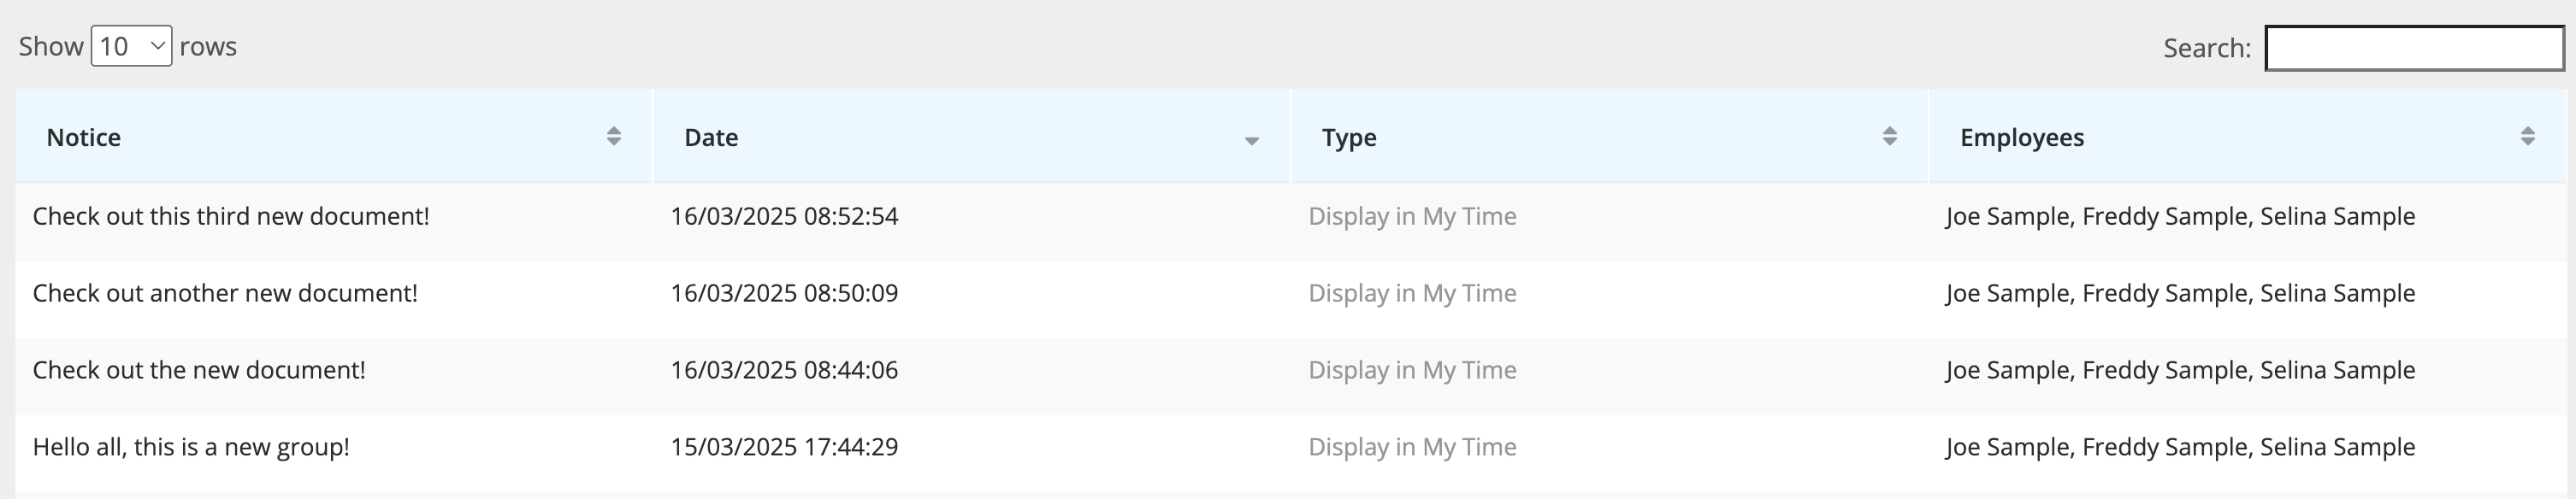2576x499 pixels.
Task: Open the rows-per-page dropdown
Action: click(x=131, y=47)
